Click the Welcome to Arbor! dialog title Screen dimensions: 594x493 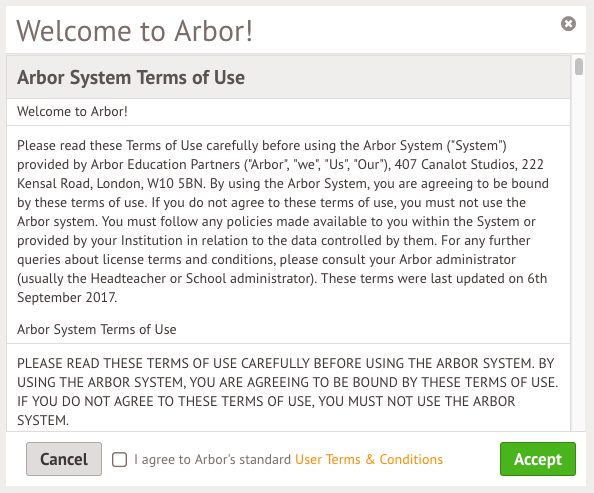coord(134,31)
